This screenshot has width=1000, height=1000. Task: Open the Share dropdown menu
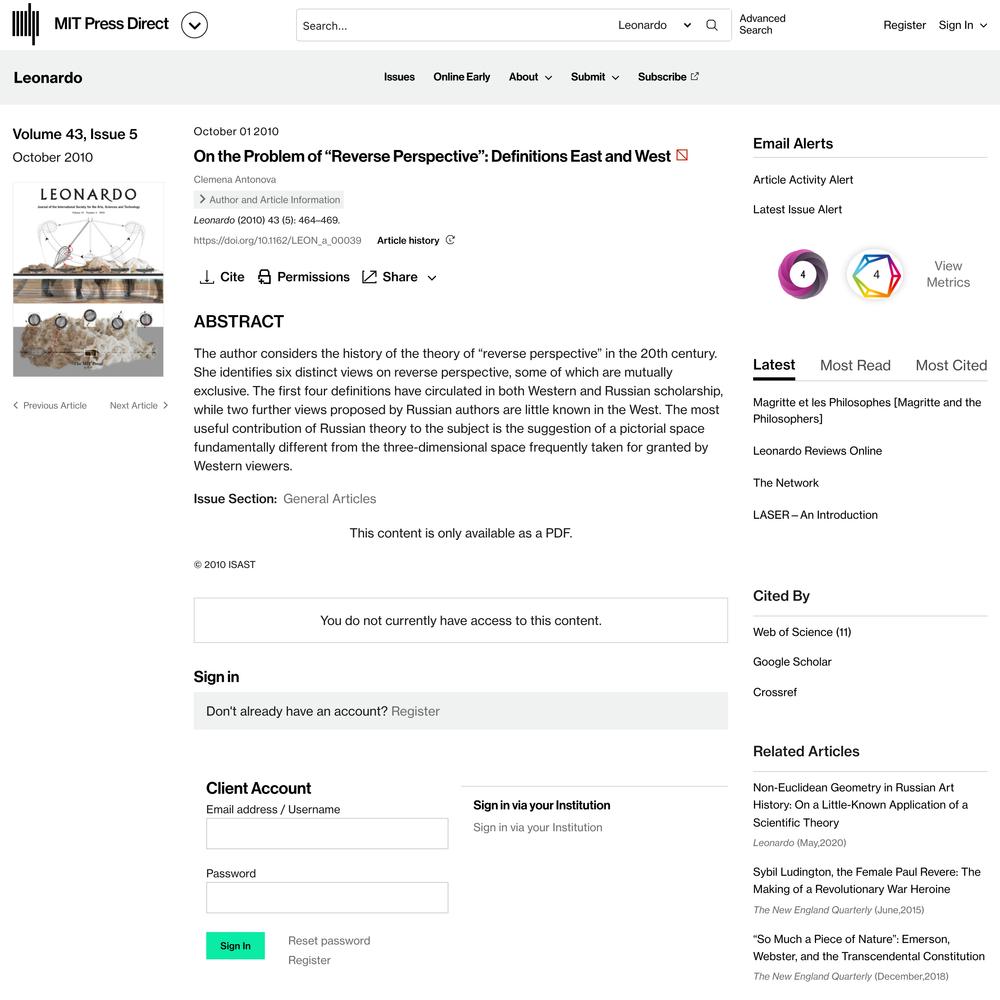[399, 277]
